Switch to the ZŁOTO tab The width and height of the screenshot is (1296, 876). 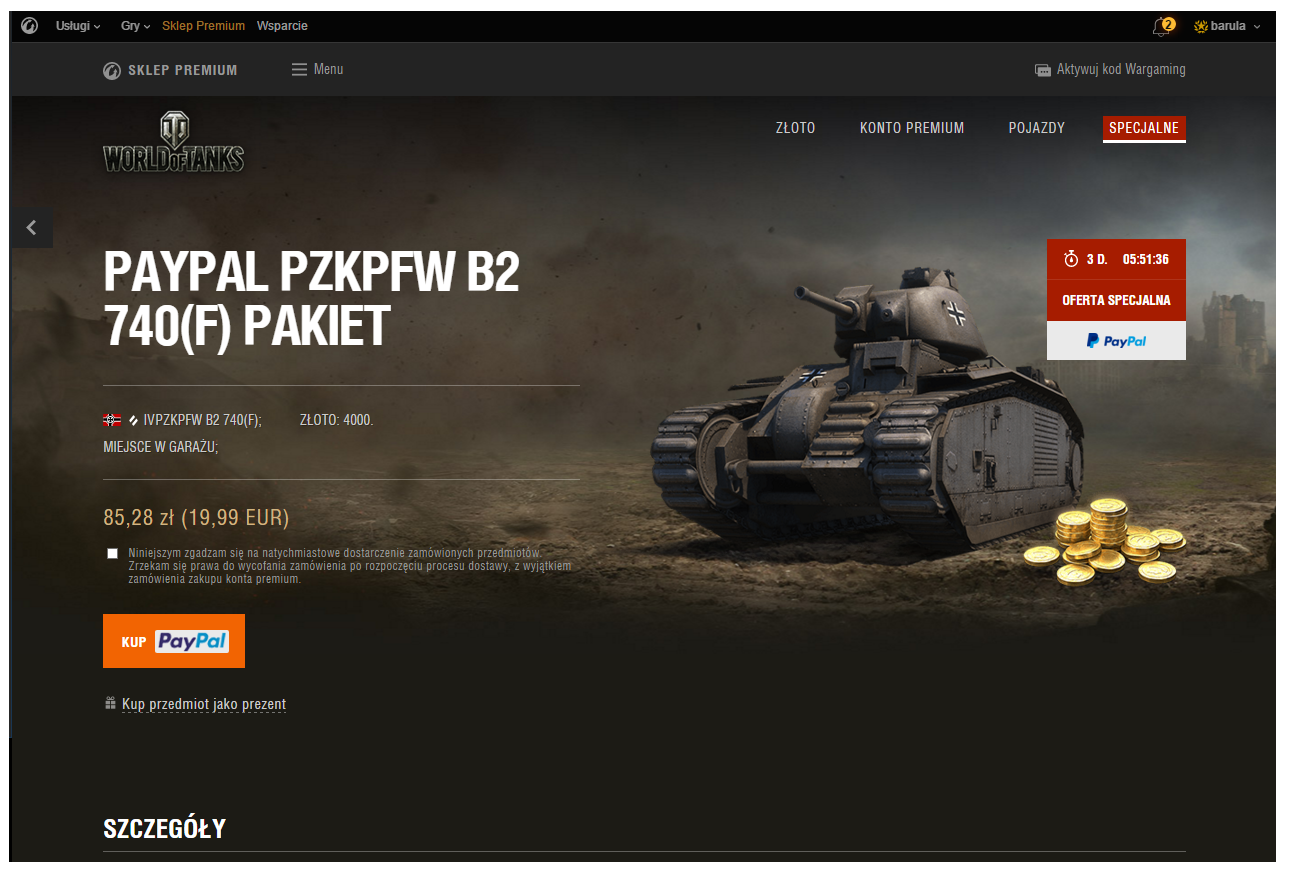[796, 128]
